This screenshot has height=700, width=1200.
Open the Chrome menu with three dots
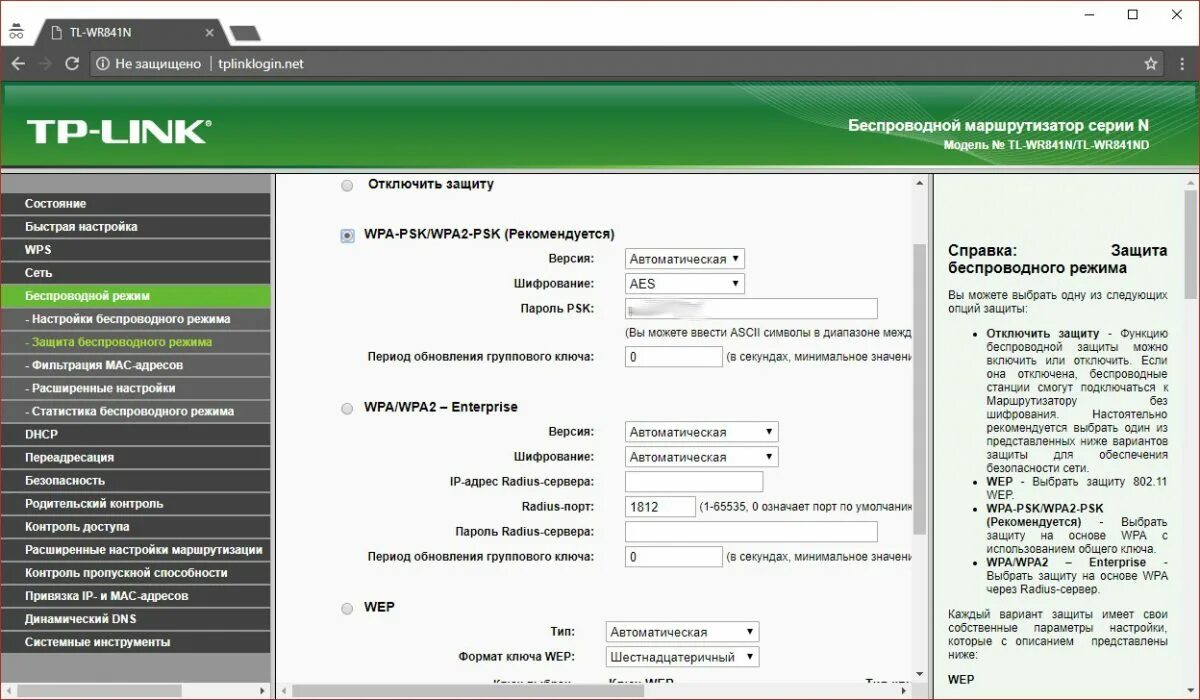(x=1181, y=63)
